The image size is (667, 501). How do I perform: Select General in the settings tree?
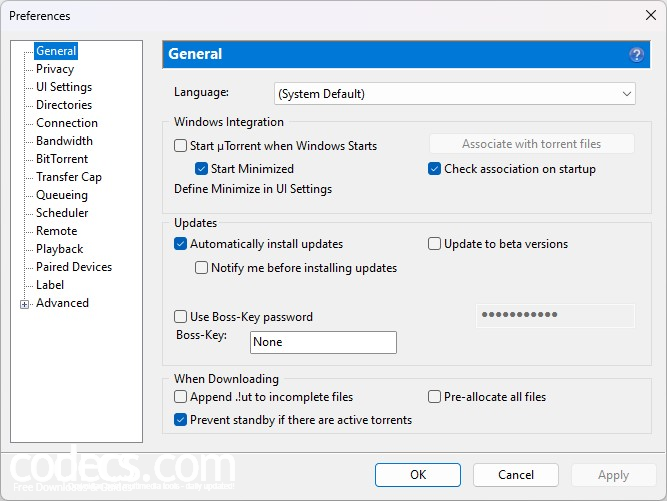coord(56,51)
